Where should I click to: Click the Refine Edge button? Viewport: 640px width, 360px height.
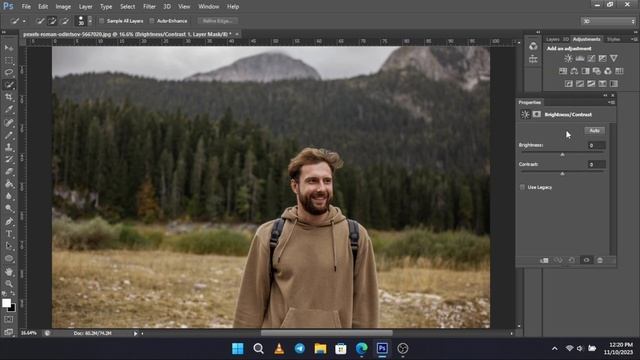point(218,21)
